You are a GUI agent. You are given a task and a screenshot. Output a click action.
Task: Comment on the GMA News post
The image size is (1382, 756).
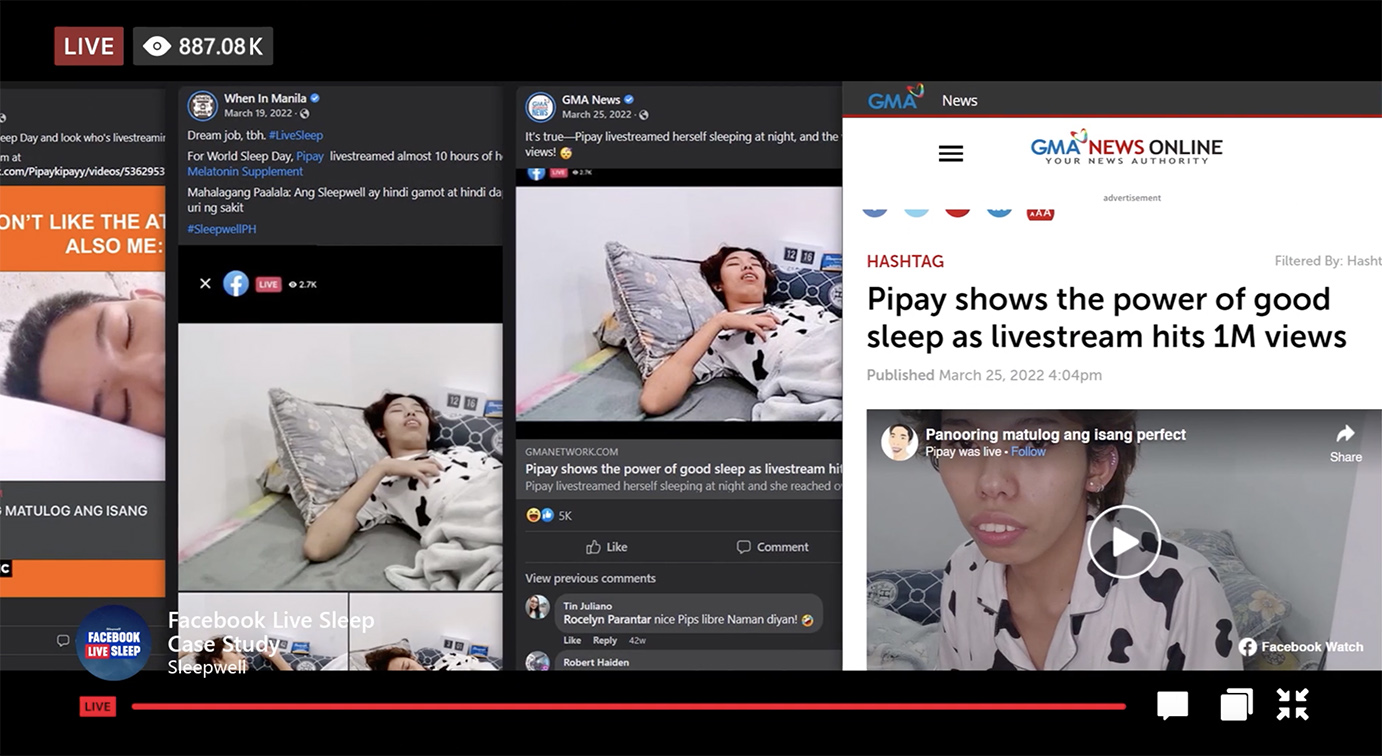pos(773,547)
